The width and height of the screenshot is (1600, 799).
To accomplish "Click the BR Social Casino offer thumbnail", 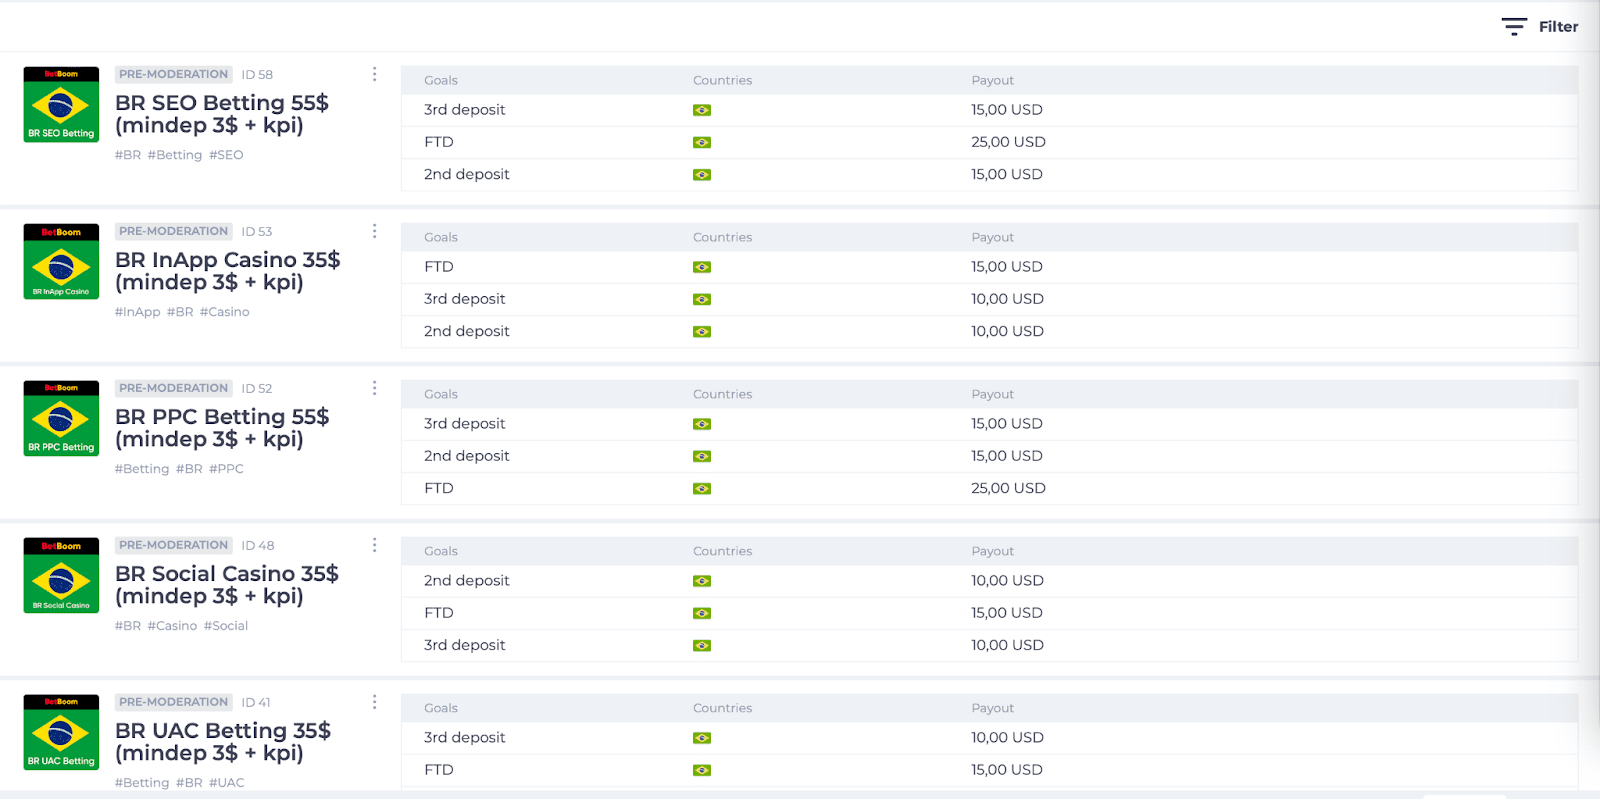I will coord(61,575).
